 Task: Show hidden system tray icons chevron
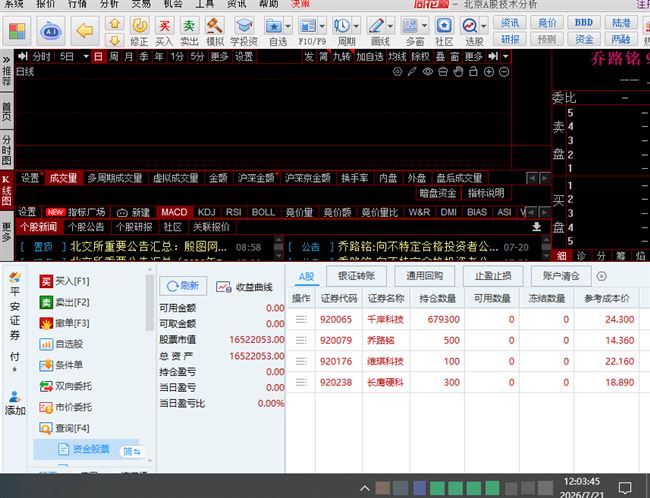tap(365, 488)
